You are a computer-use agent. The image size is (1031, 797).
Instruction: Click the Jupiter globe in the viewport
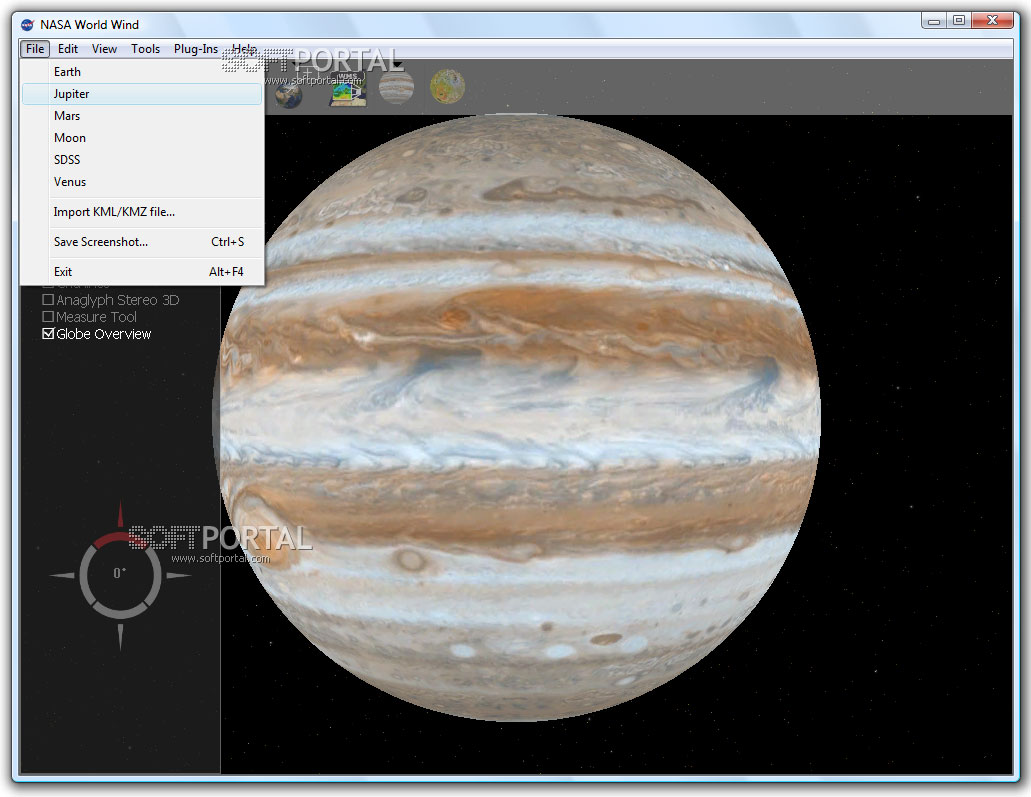pyautogui.click(x=517, y=418)
